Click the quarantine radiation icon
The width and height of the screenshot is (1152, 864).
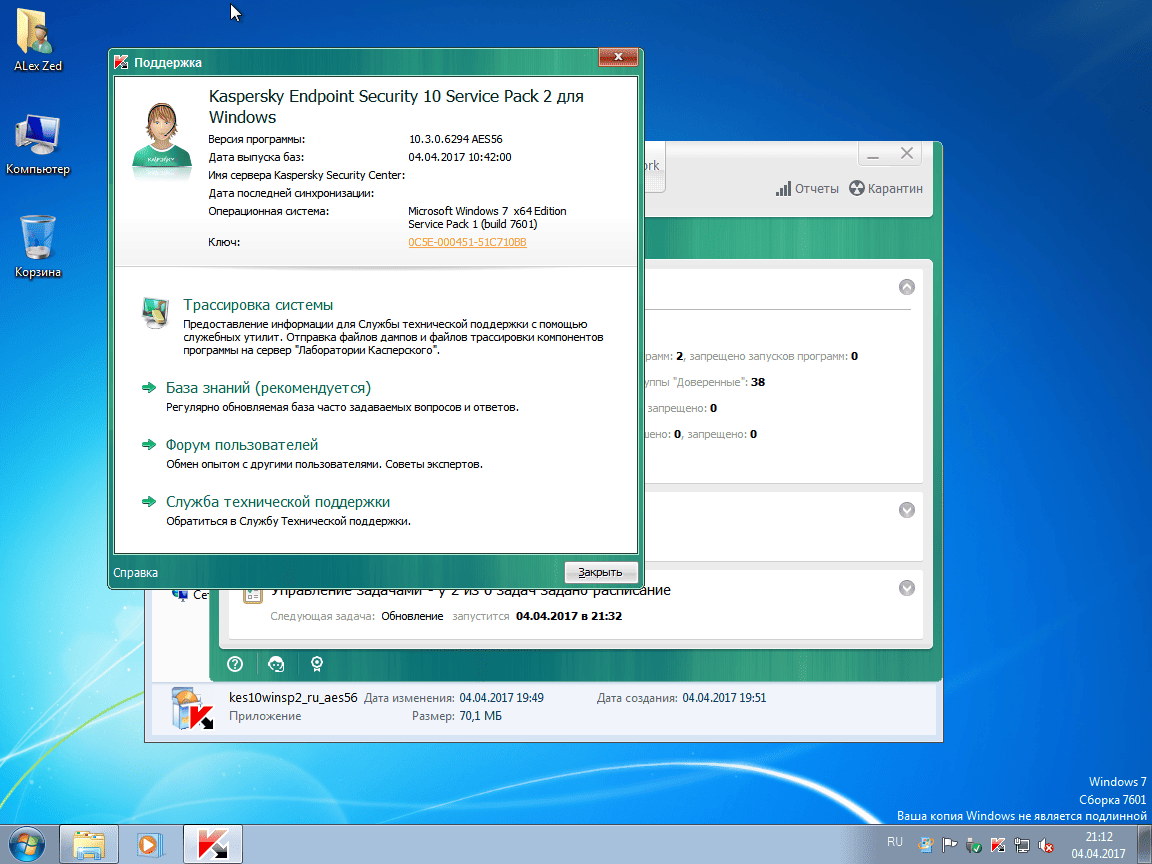[x=857, y=189]
